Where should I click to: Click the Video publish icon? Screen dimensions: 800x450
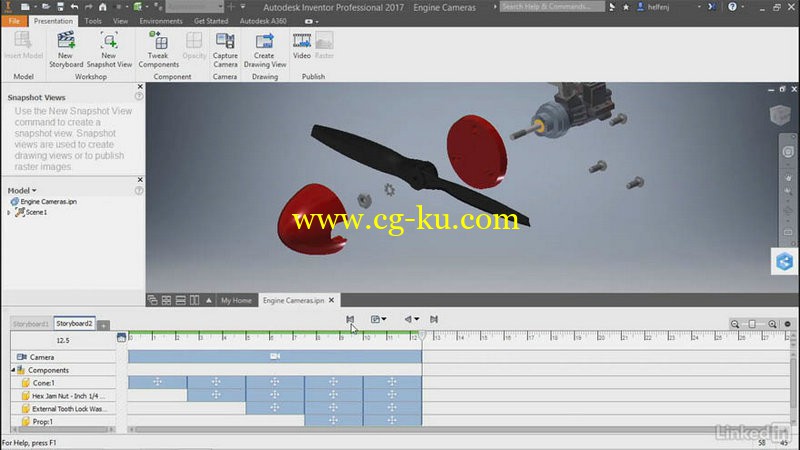pyautogui.click(x=302, y=40)
